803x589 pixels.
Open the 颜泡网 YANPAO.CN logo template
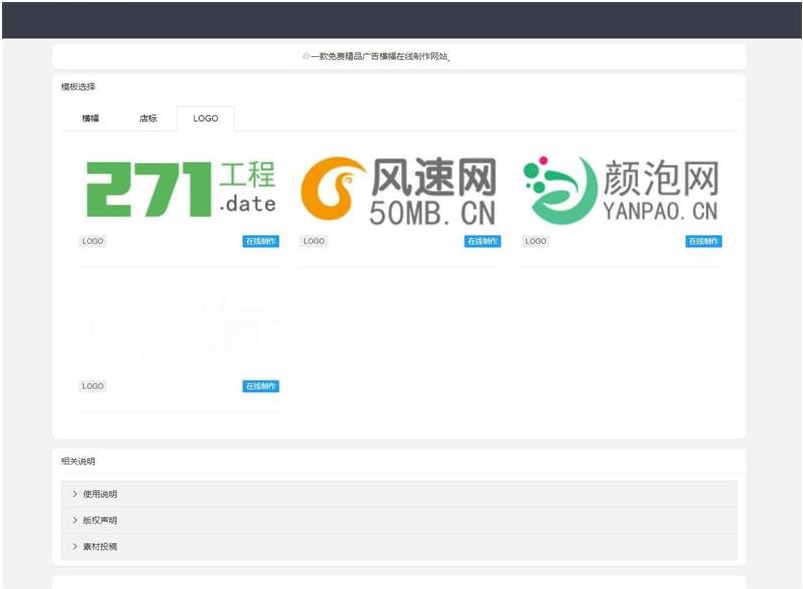[621, 190]
